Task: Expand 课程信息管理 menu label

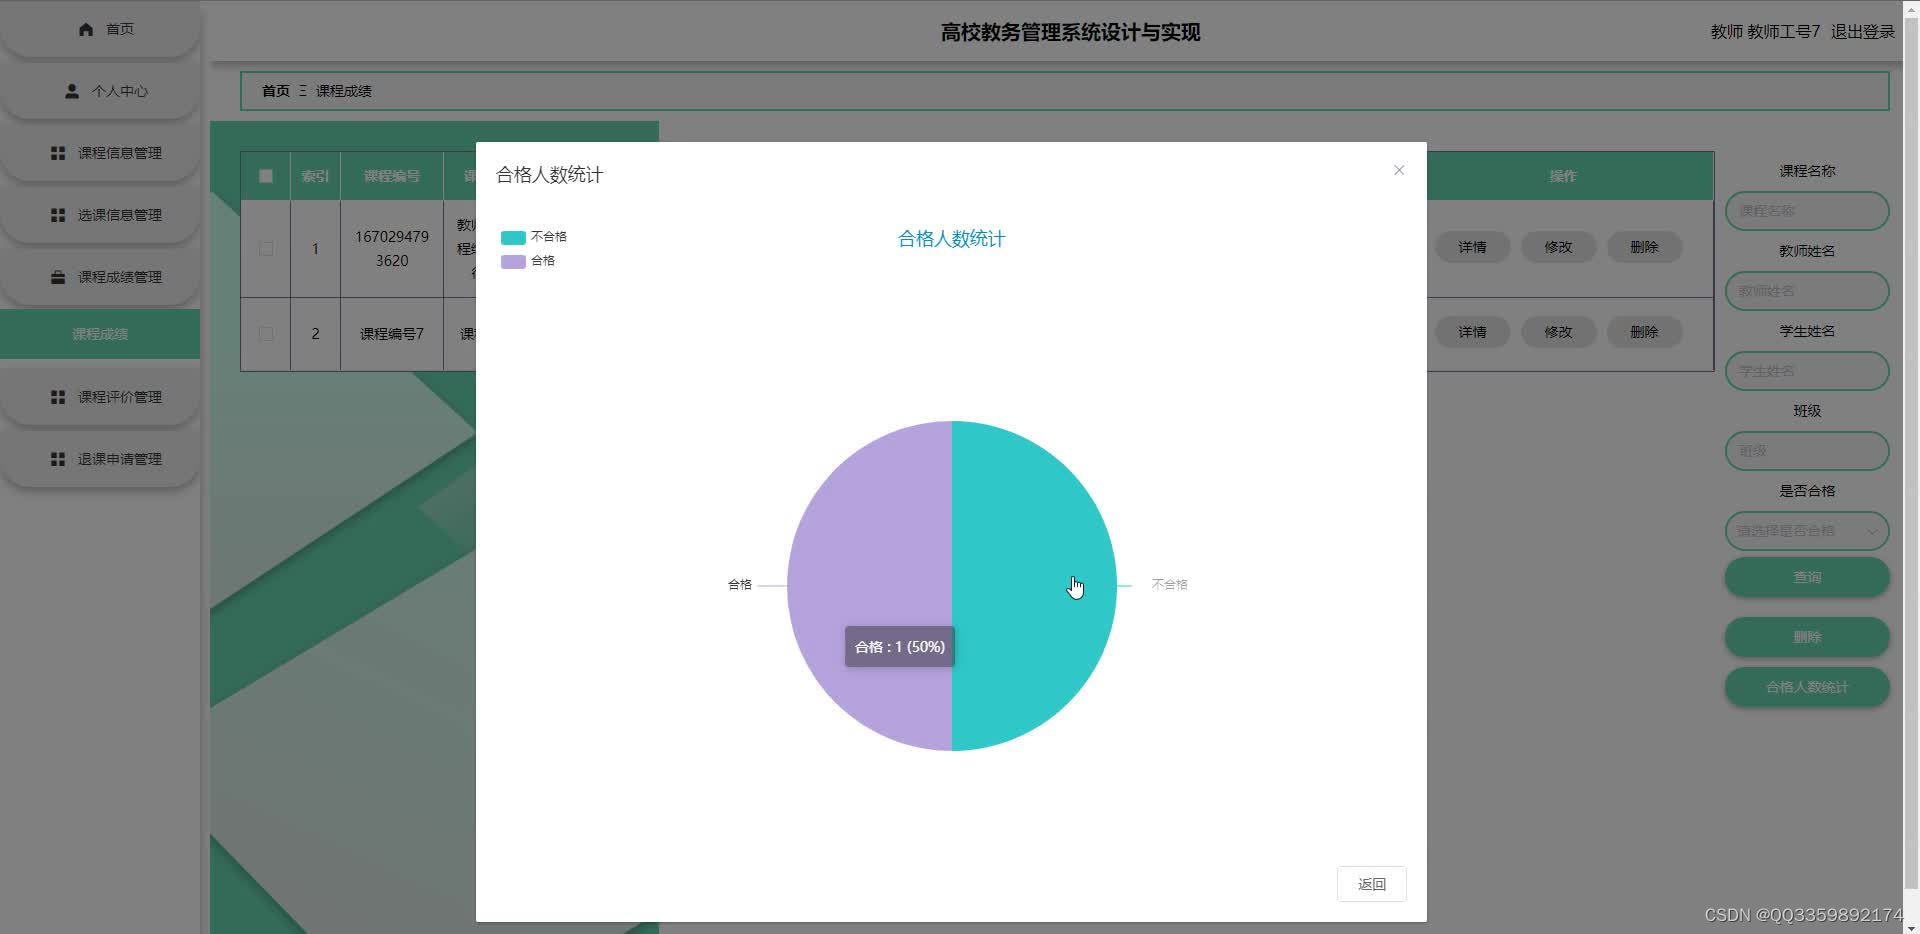Action: click(120, 153)
